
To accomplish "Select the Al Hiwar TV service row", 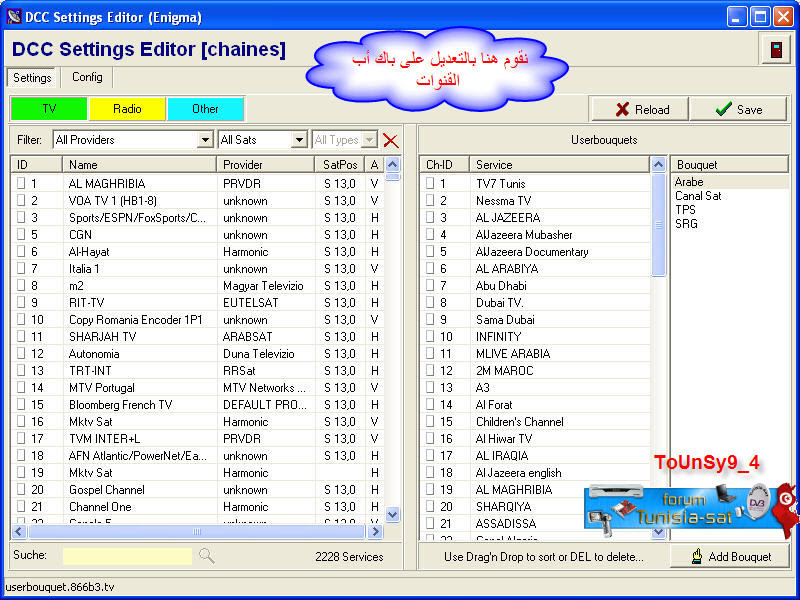I will tap(535, 438).
